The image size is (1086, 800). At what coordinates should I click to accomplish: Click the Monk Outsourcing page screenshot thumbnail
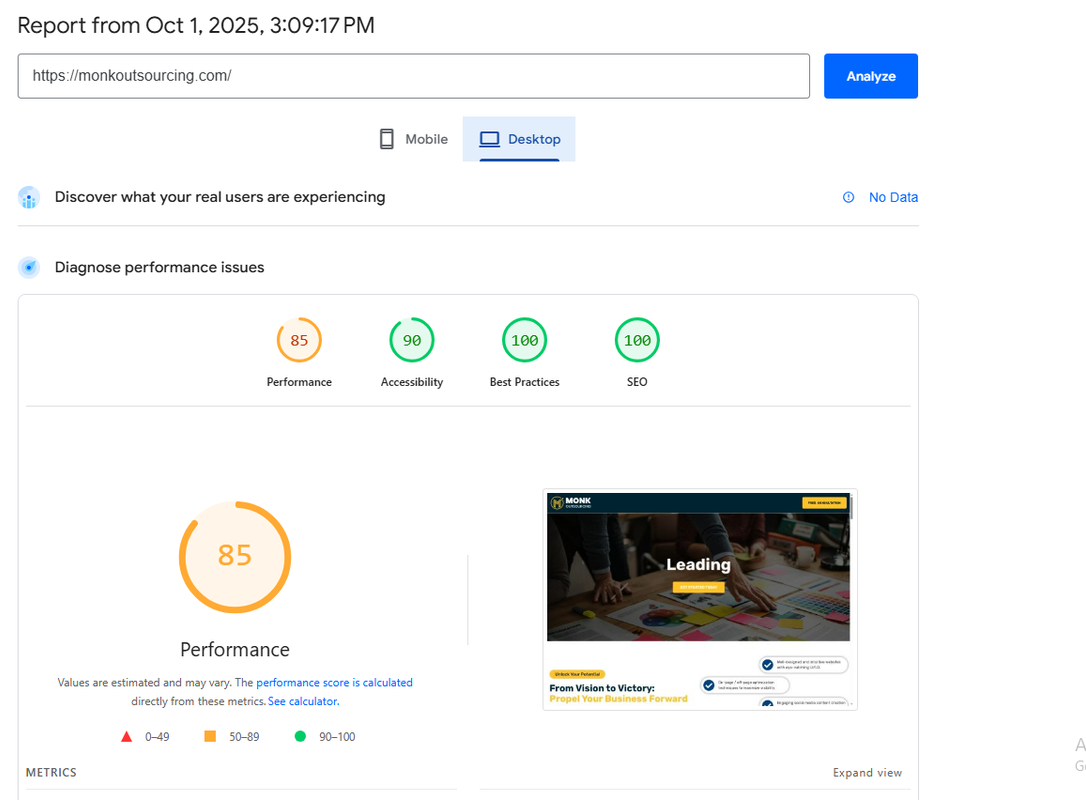699,599
